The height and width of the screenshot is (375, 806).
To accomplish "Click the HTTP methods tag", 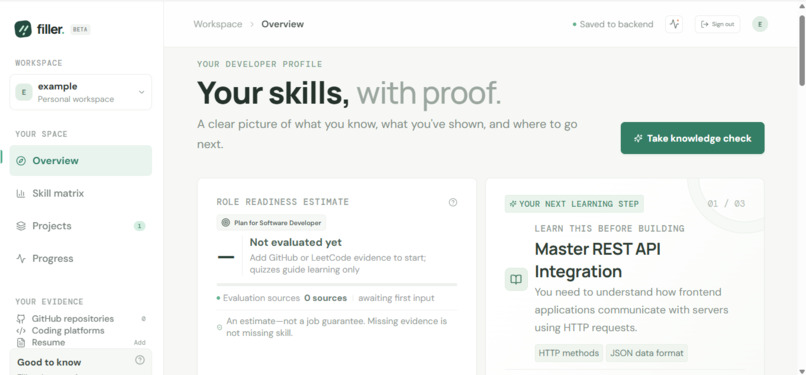I will click(569, 353).
